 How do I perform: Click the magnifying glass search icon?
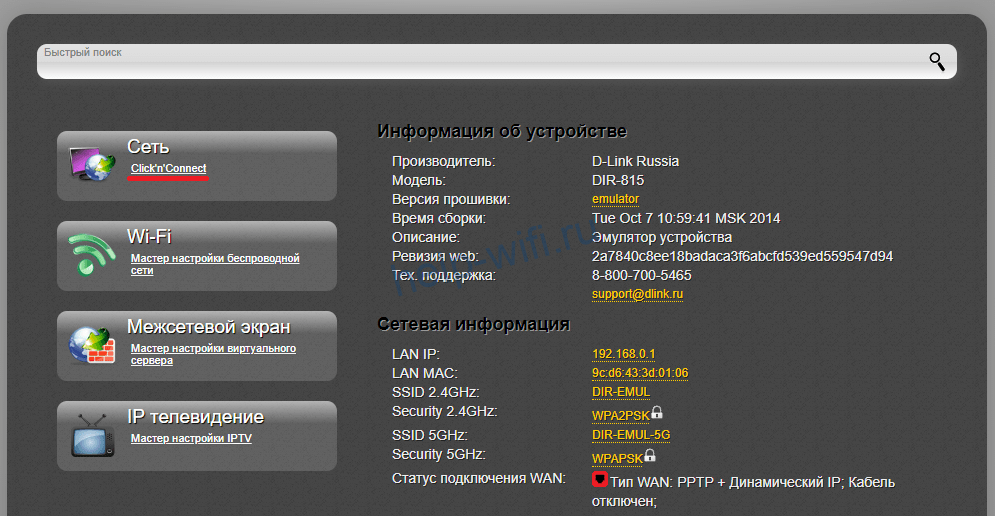point(936,61)
